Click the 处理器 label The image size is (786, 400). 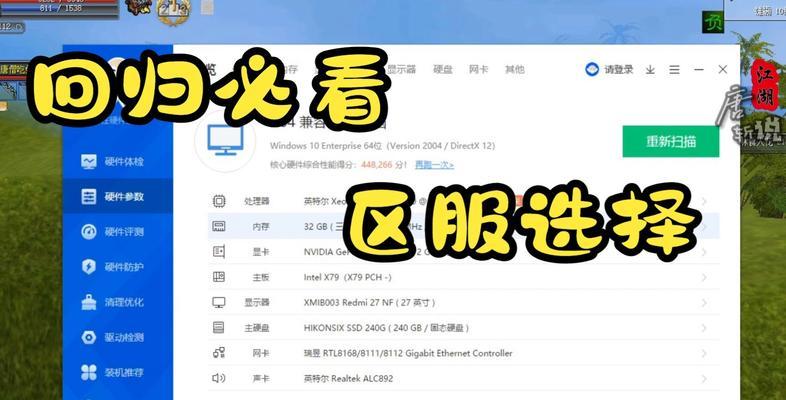point(257,201)
